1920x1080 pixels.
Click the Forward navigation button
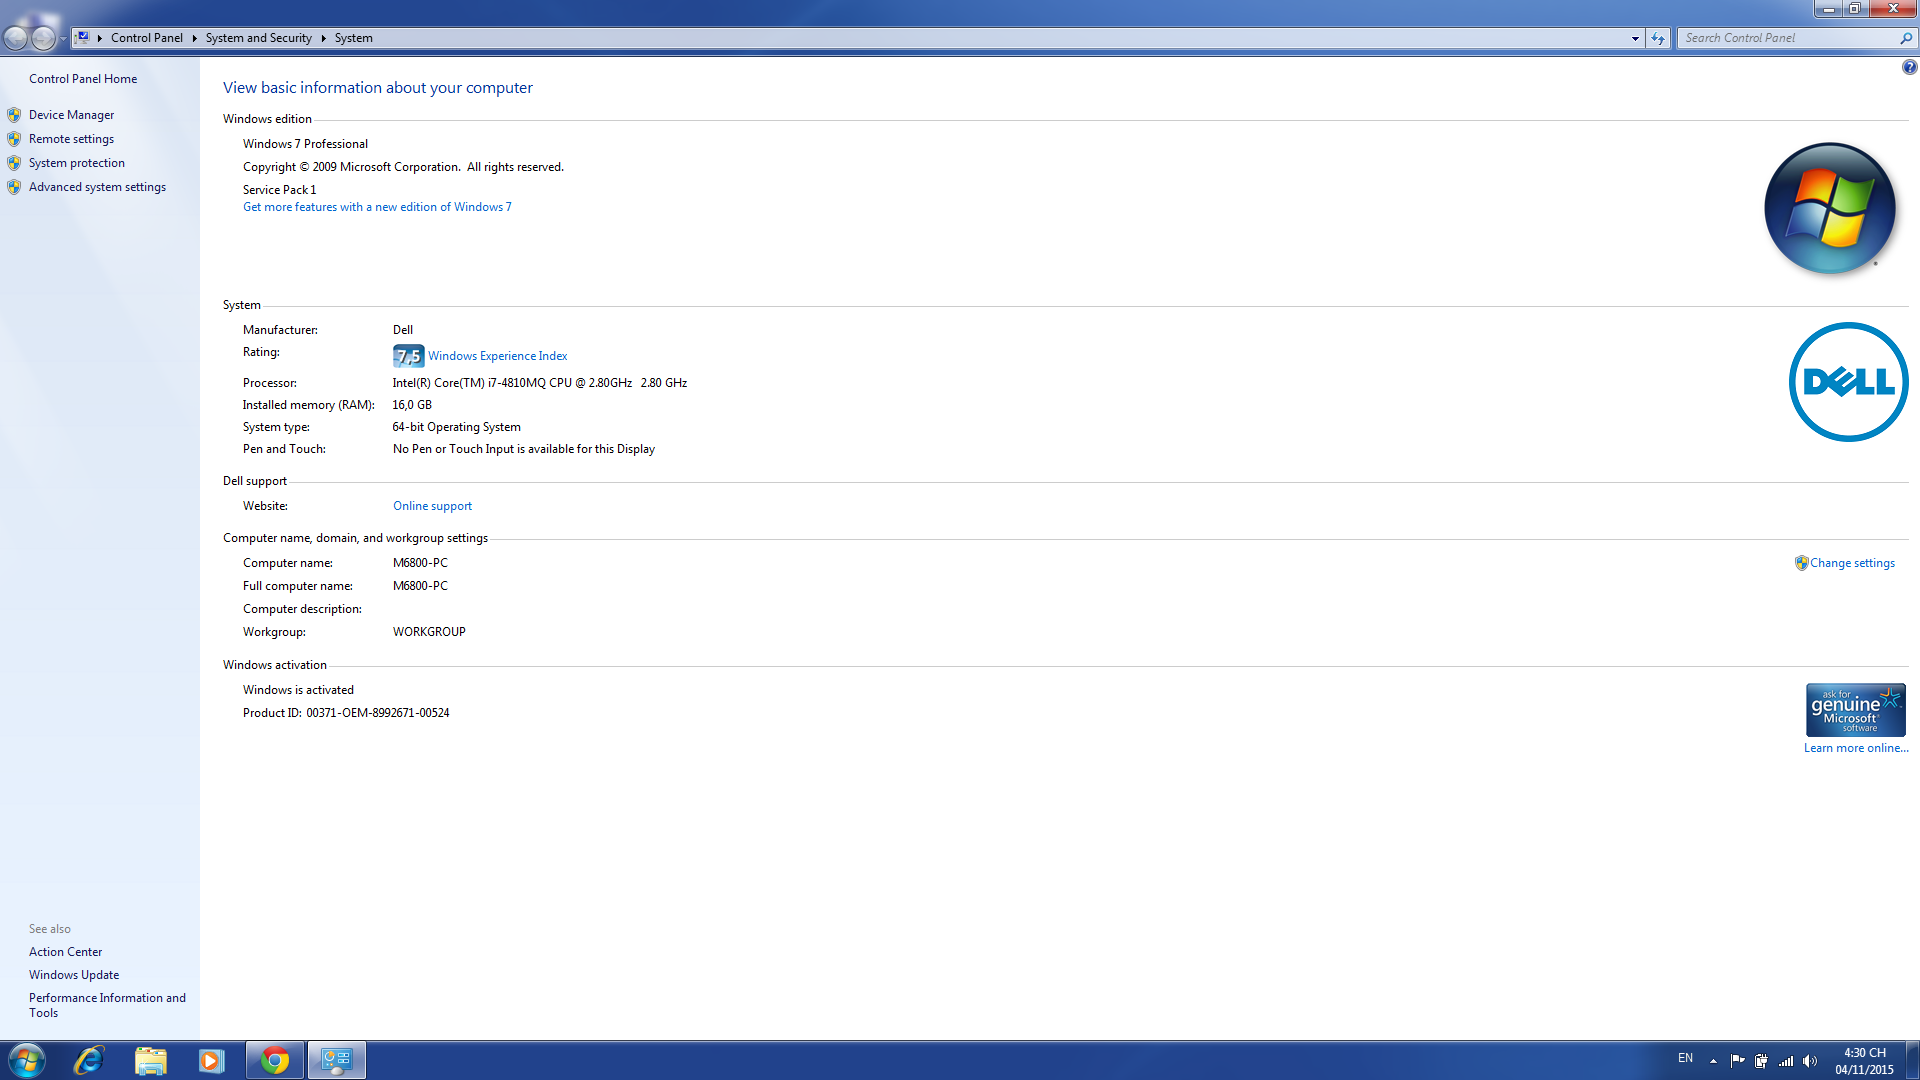pos(43,38)
